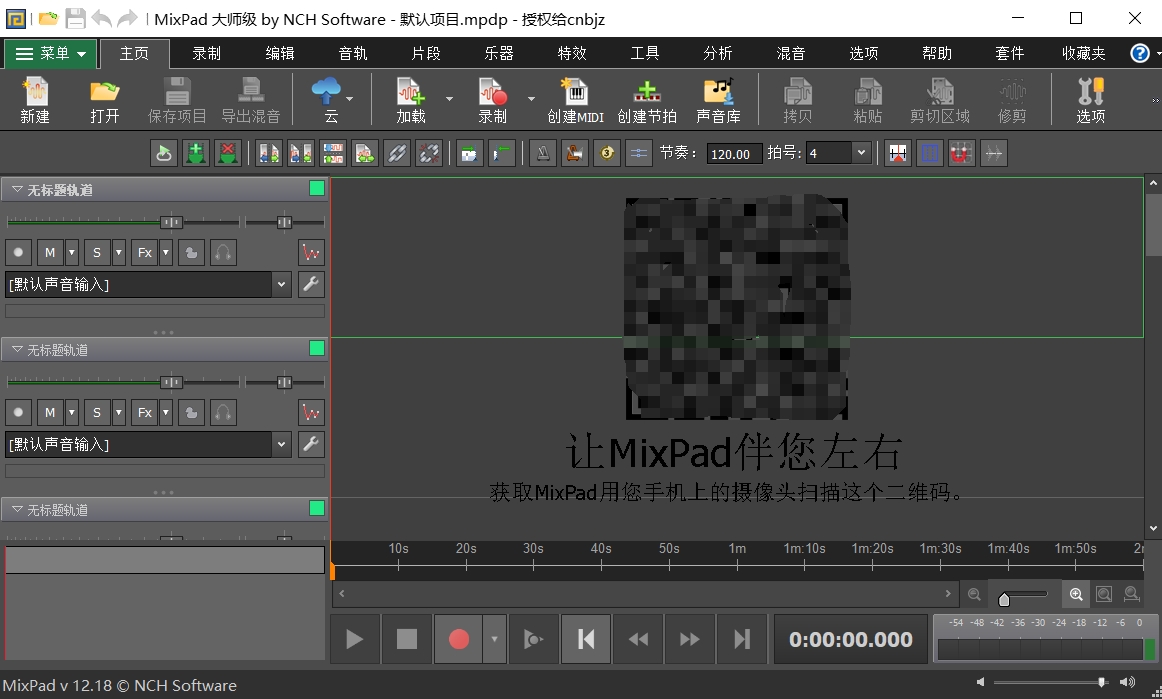Screen dimensions: 1162x699
Task: Switch to the 特效 tab
Action: click(572, 53)
